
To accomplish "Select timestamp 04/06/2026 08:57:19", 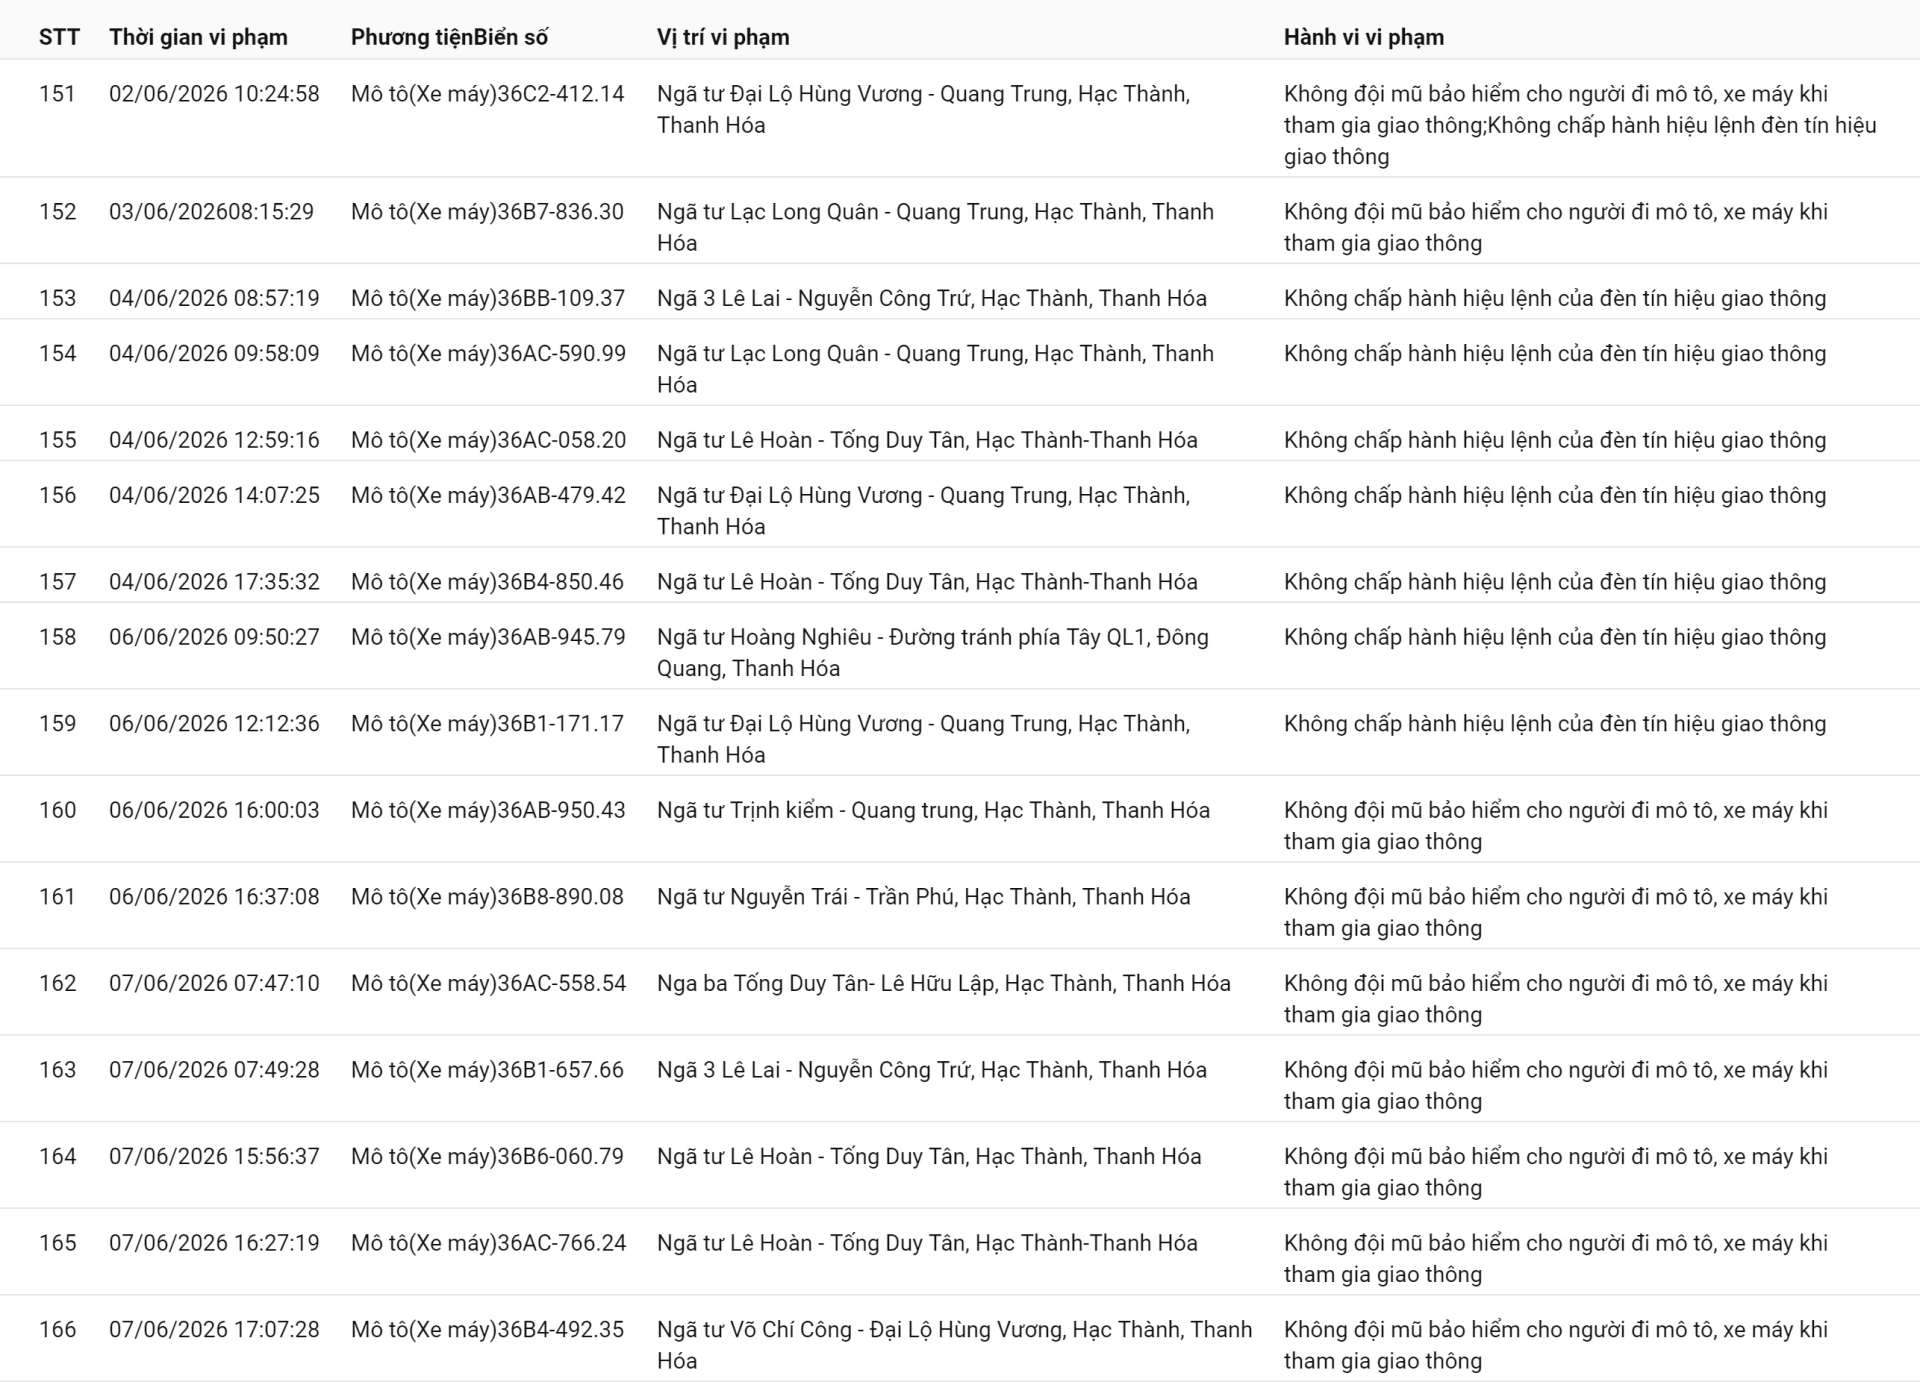I will (x=214, y=298).
